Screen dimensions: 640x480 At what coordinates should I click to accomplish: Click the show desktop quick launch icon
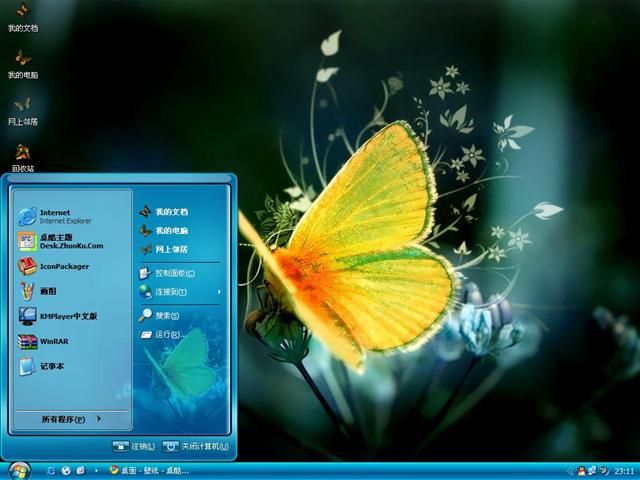click(81, 471)
